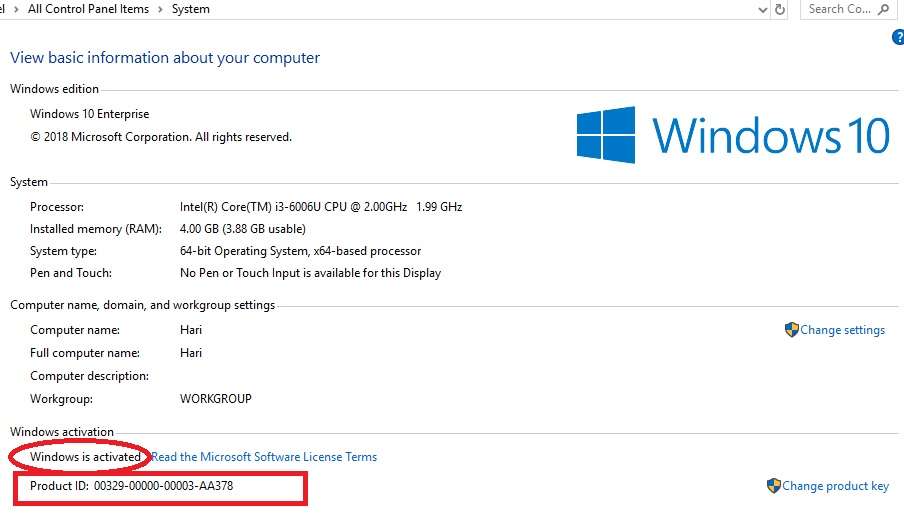Open the address bar history dropdown arrow
The height and width of the screenshot is (524, 904).
[762, 10]
